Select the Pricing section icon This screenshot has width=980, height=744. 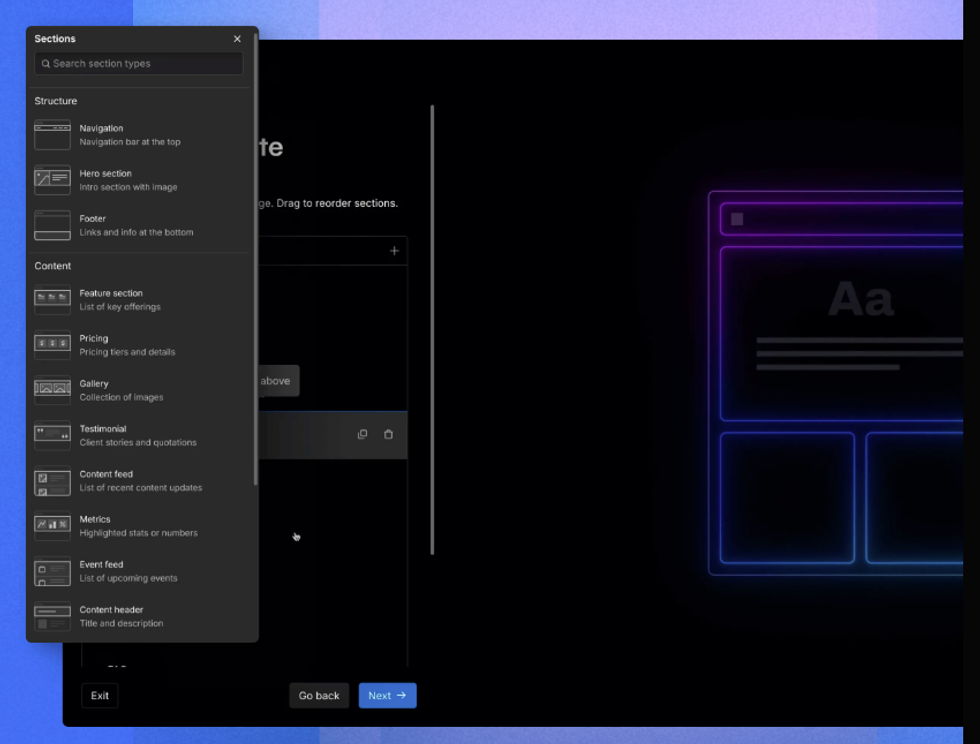(x=52, y=345)
